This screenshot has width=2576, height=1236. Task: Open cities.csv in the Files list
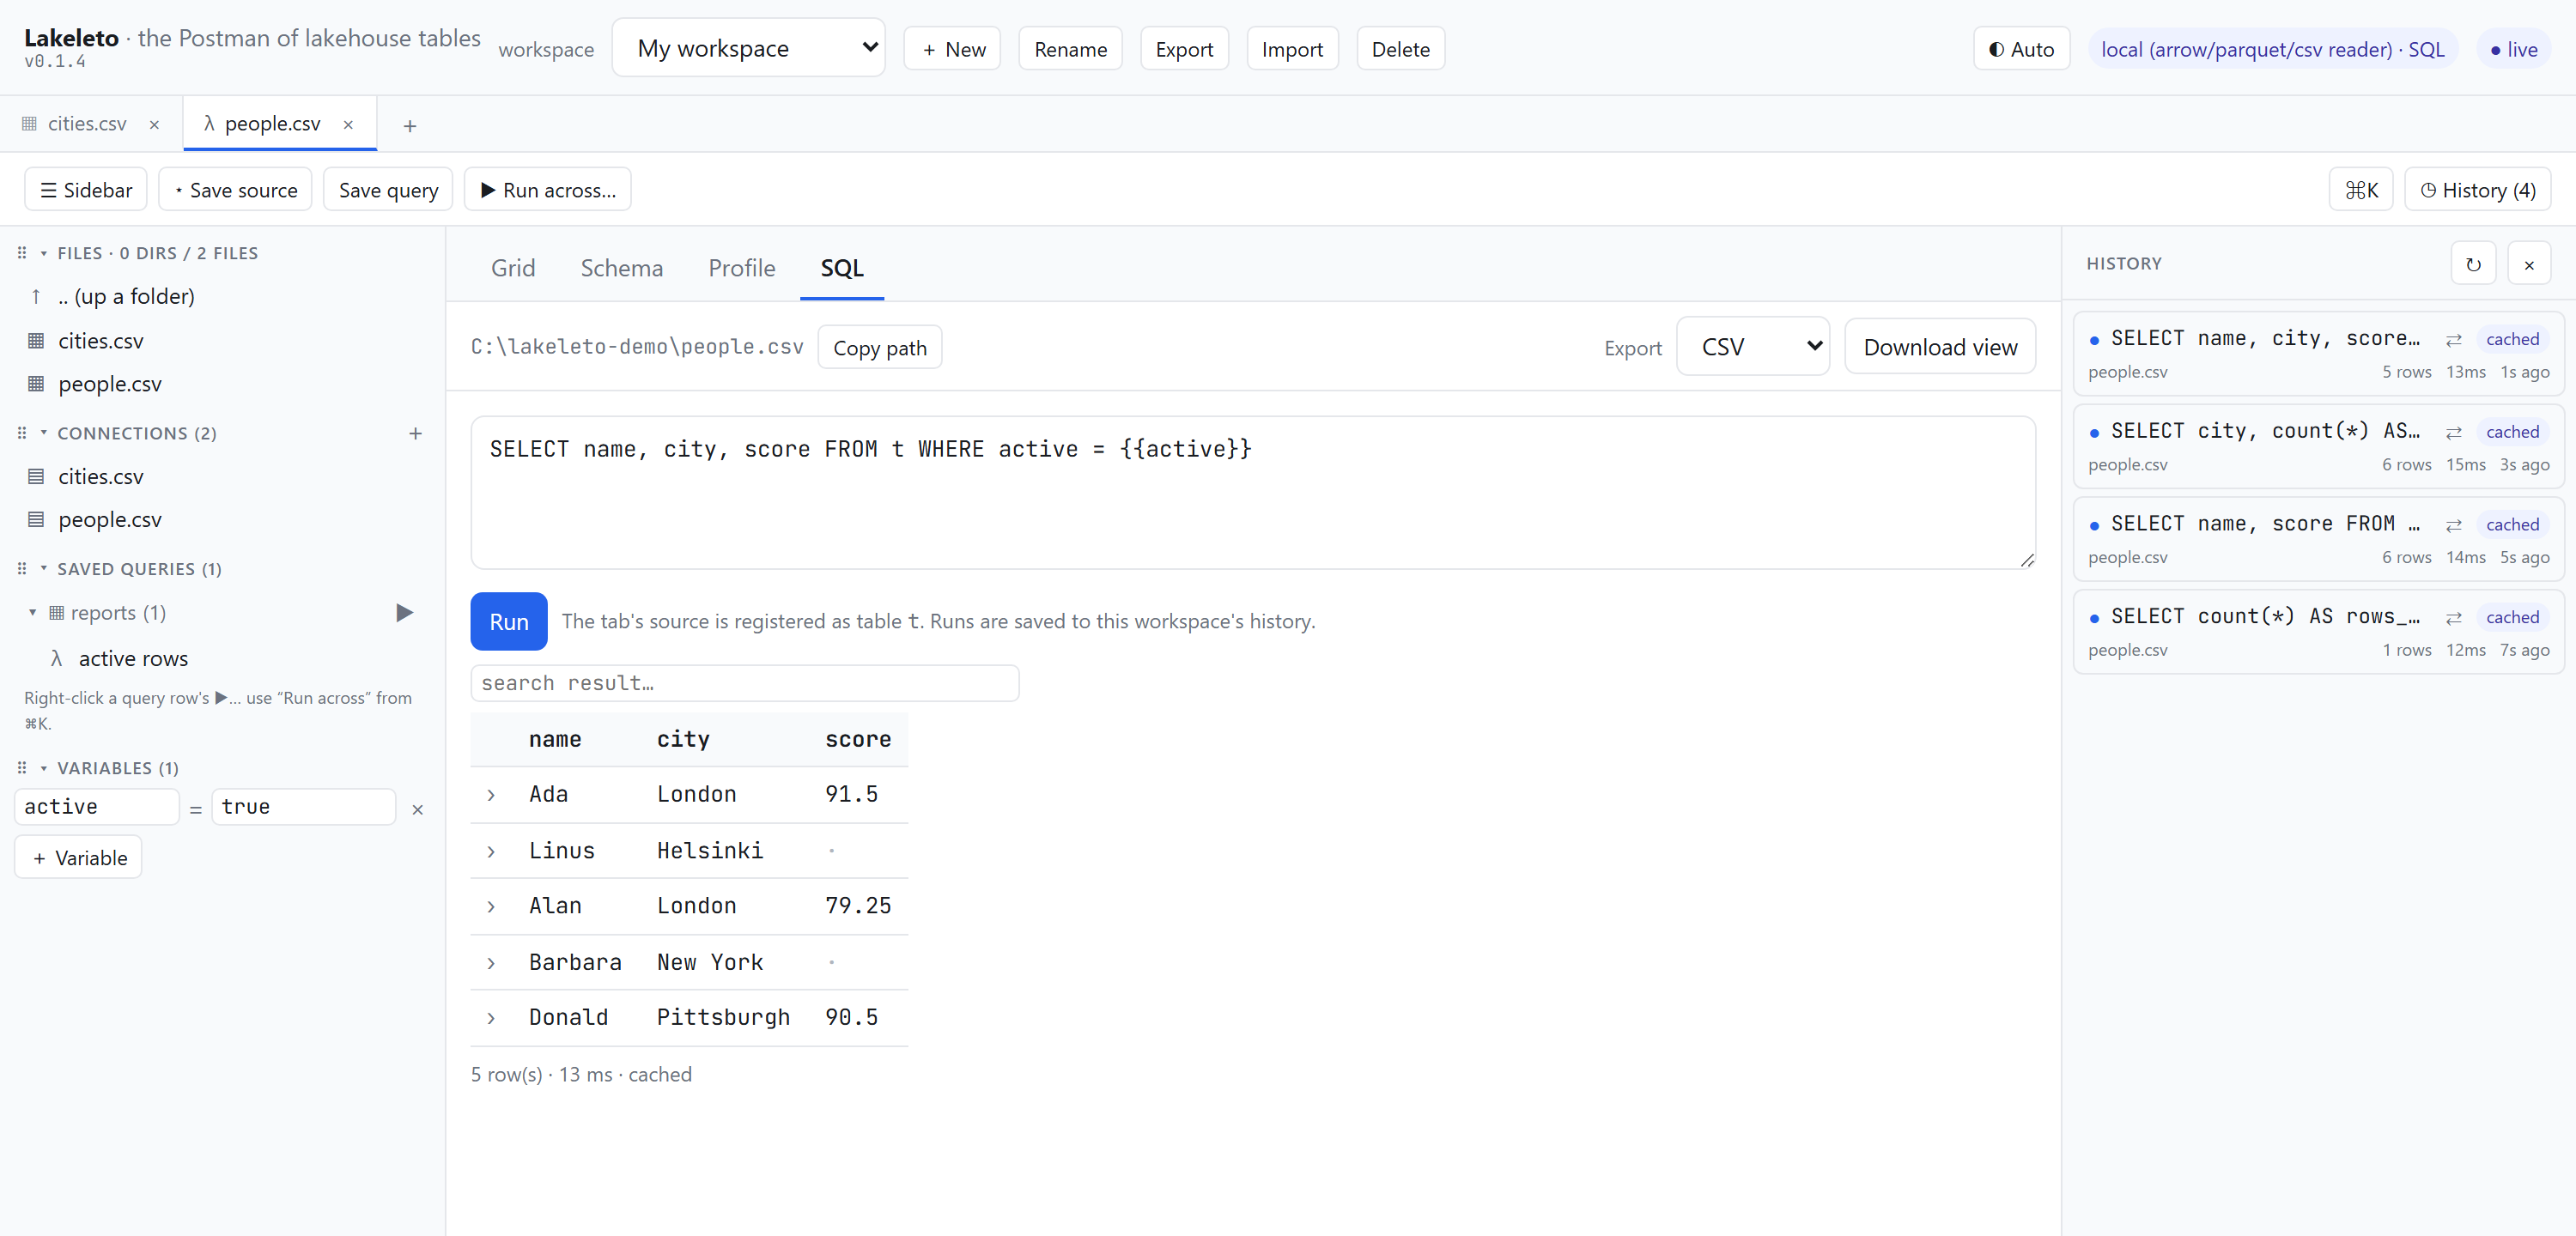click(x=100, y=341)
